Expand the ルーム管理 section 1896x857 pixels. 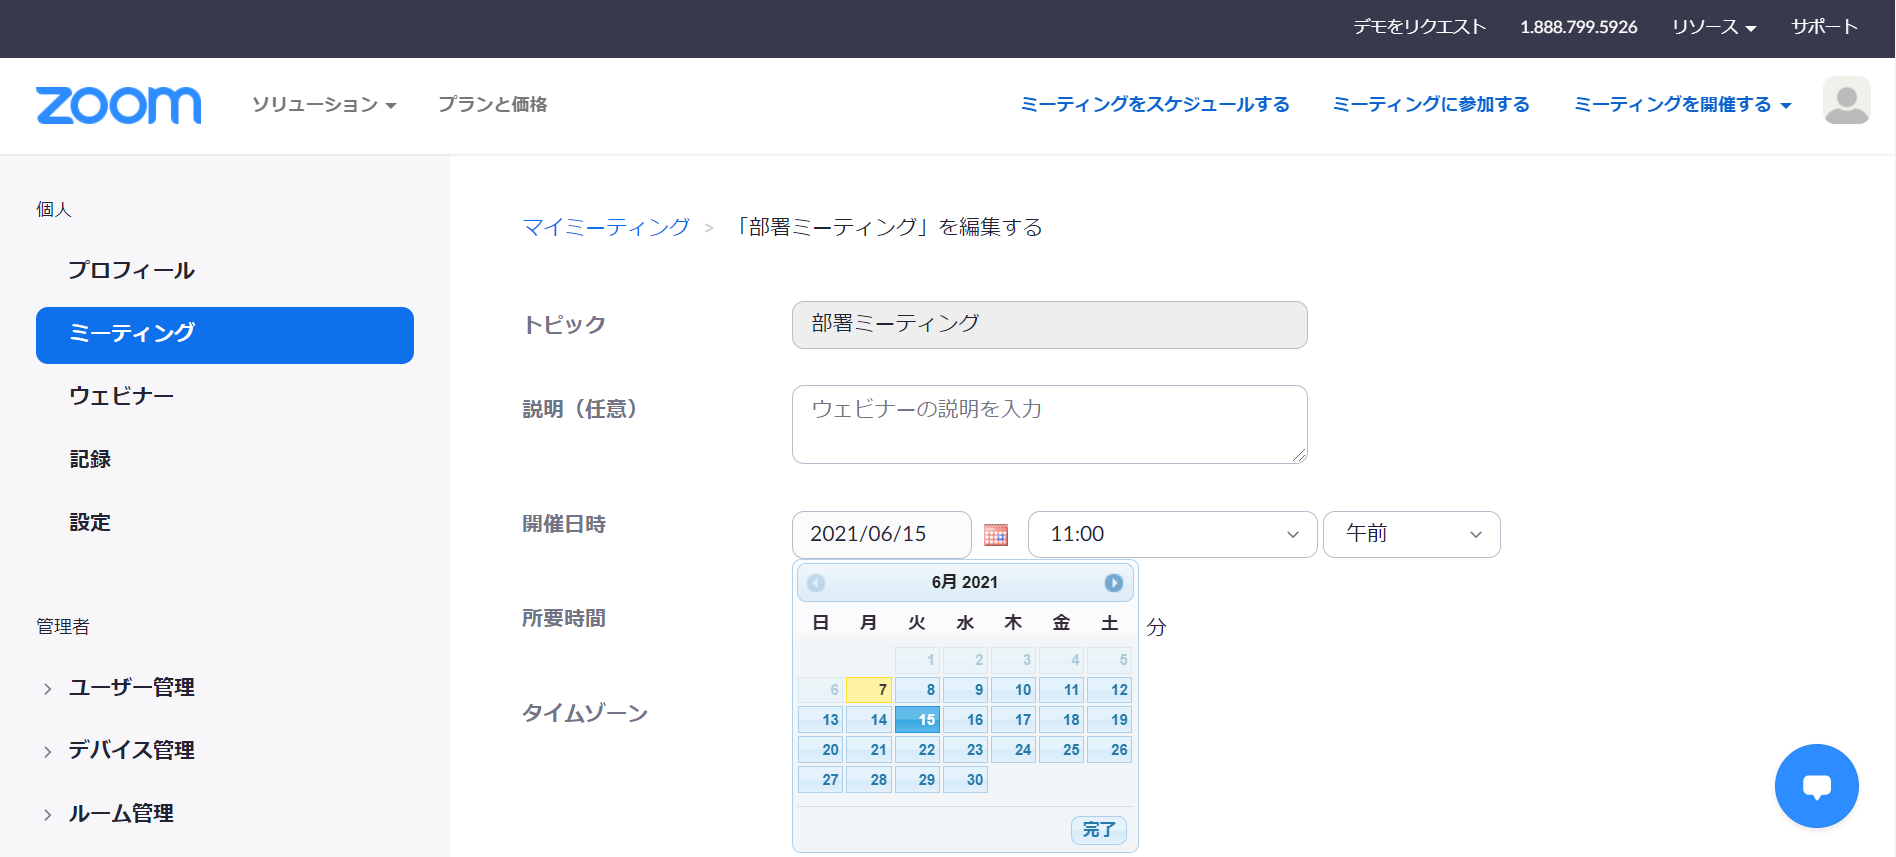click(121, 814)
